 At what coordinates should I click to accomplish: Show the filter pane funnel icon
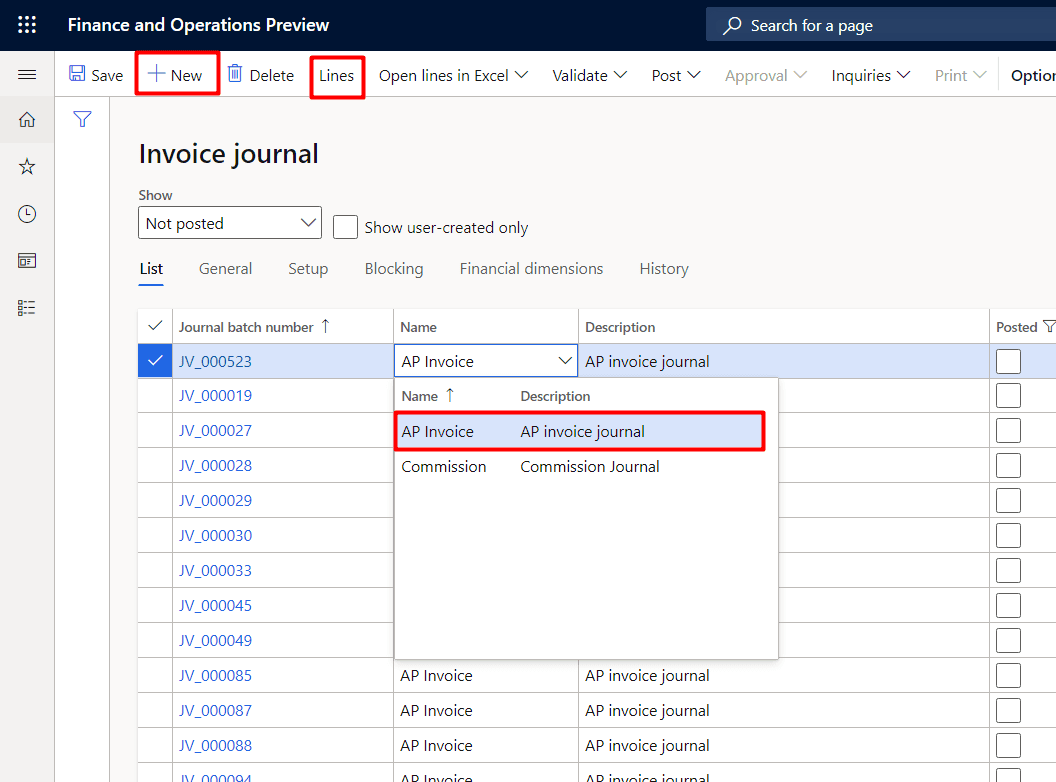83,120
